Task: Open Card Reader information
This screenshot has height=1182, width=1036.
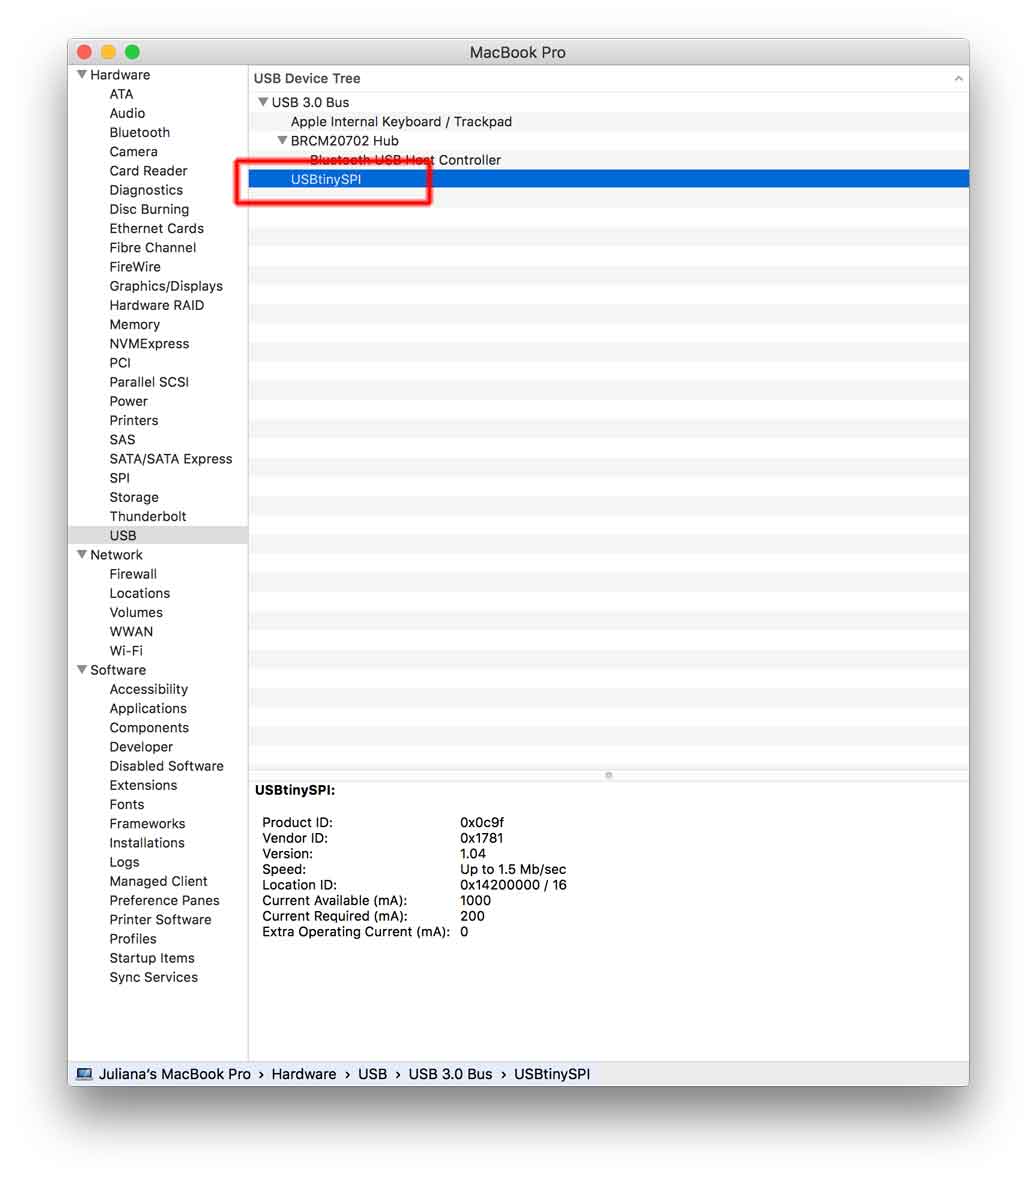Action: click(x=149, y=171)
